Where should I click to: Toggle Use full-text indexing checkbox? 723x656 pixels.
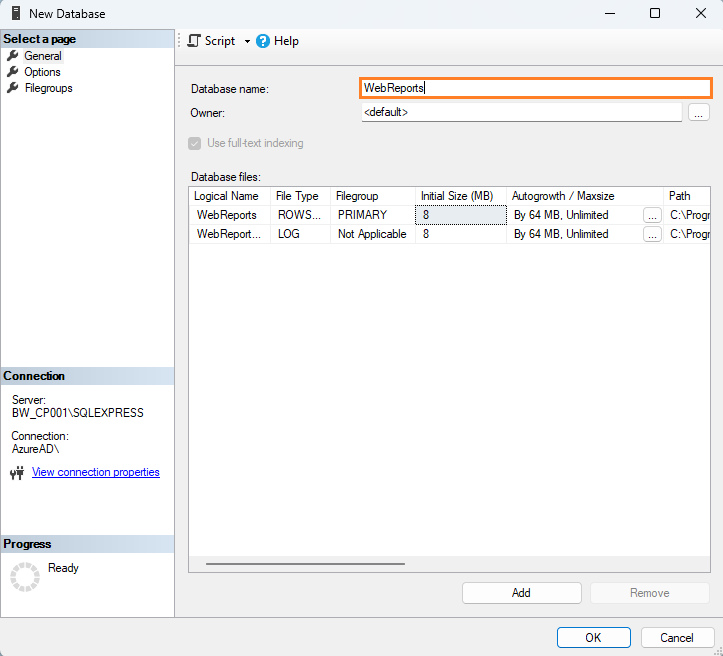coord(195,143)
